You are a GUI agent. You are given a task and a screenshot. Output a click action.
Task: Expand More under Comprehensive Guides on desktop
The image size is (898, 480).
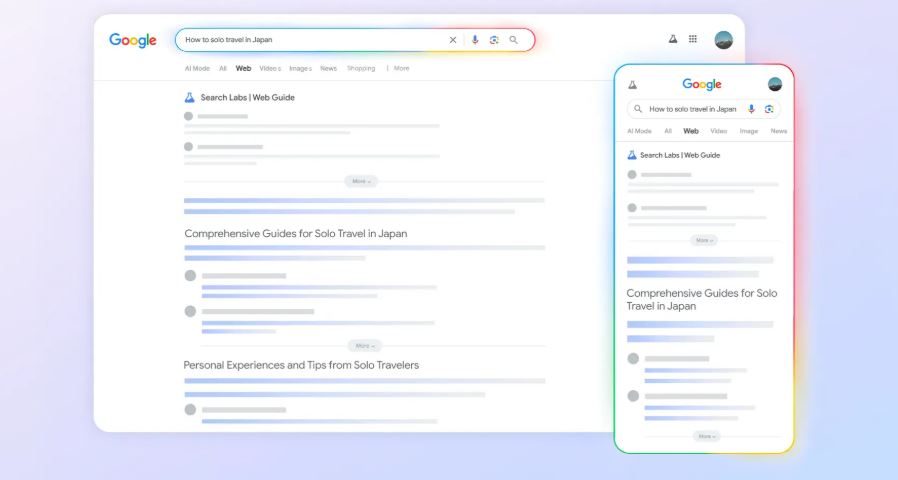[363, 346]
